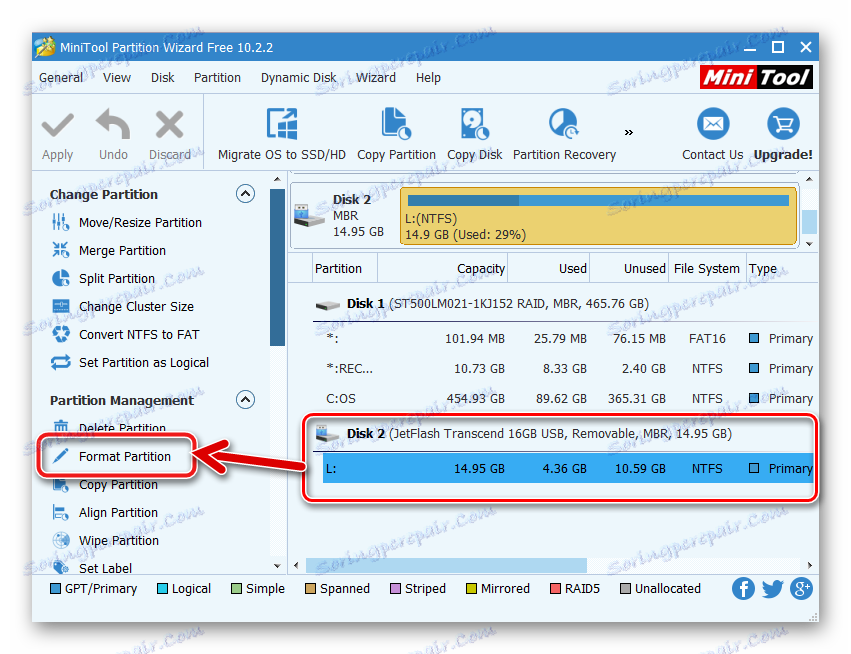The image size is (851, 654).
Task: Collapse the Change Partition section
Action: (x=245, y=194)
